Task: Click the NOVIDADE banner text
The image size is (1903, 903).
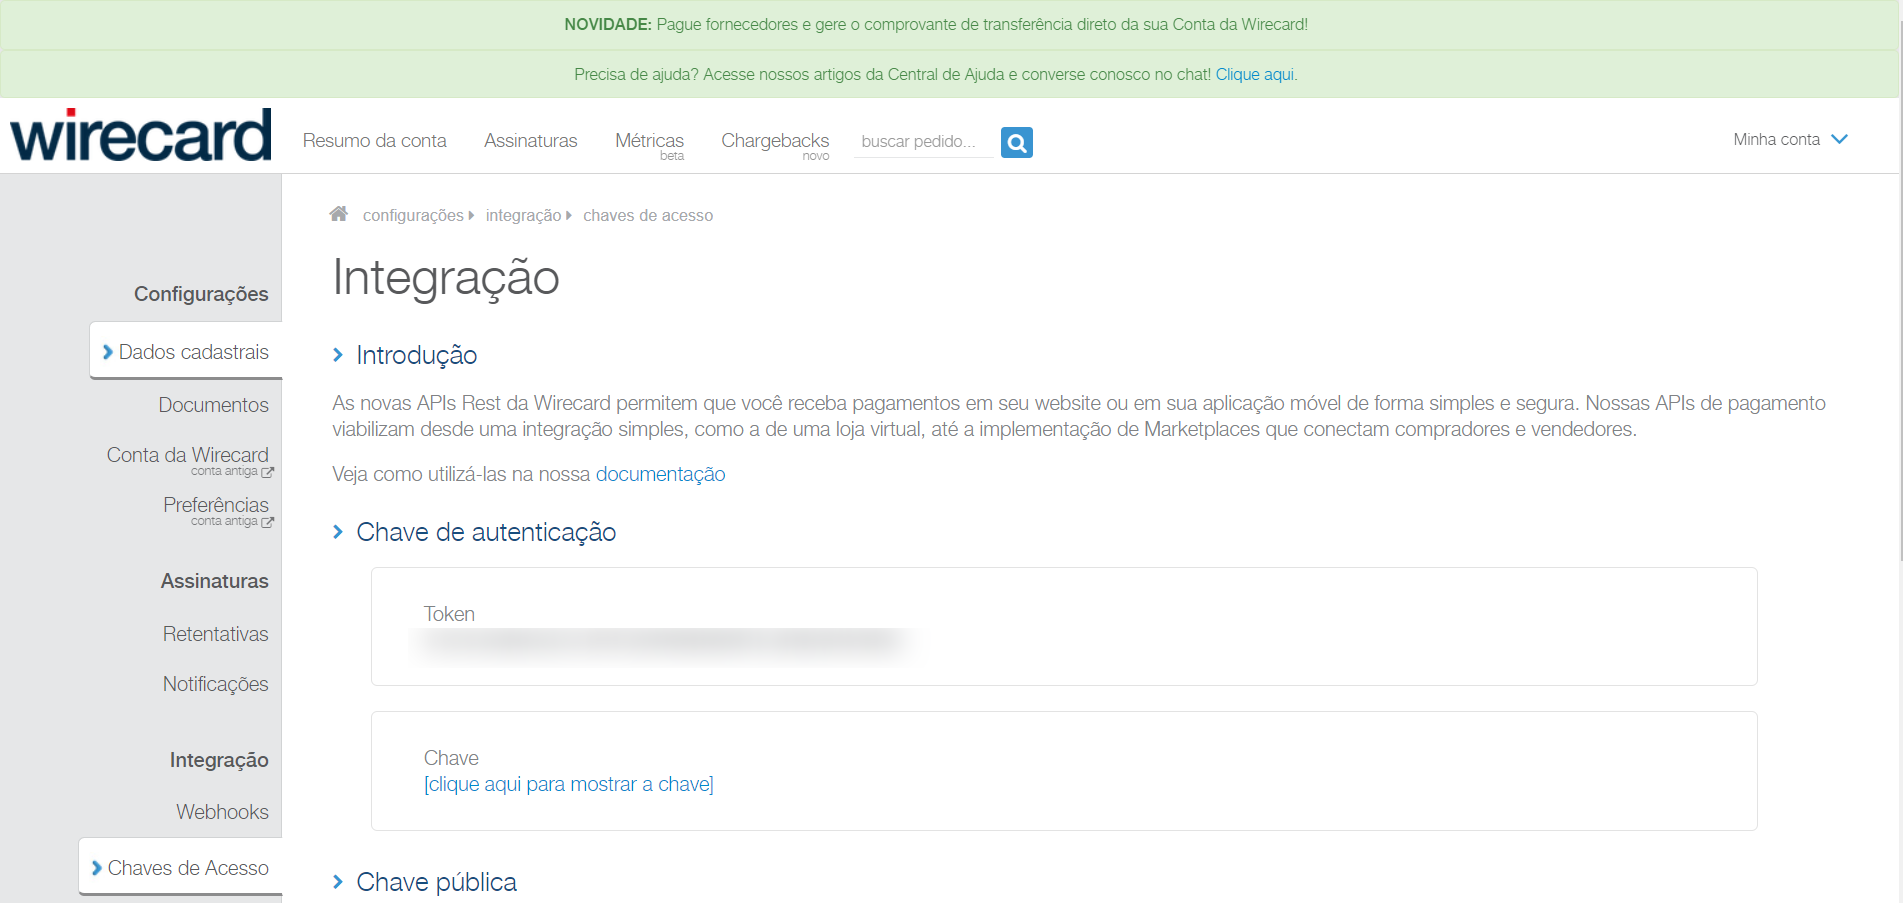Action: 936,25
